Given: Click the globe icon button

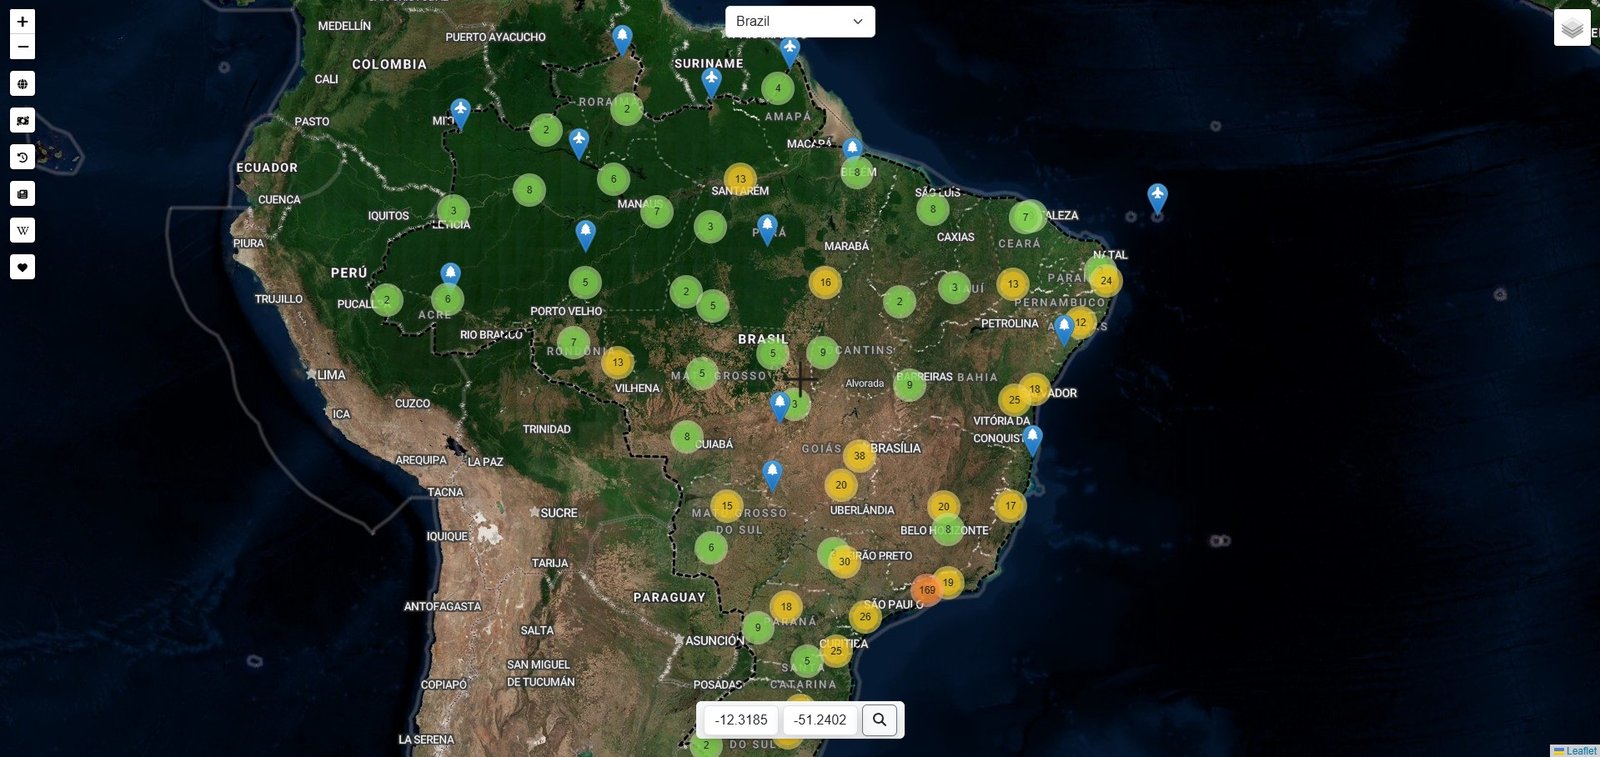Looking at the screenshot, I should coord(22,84).
